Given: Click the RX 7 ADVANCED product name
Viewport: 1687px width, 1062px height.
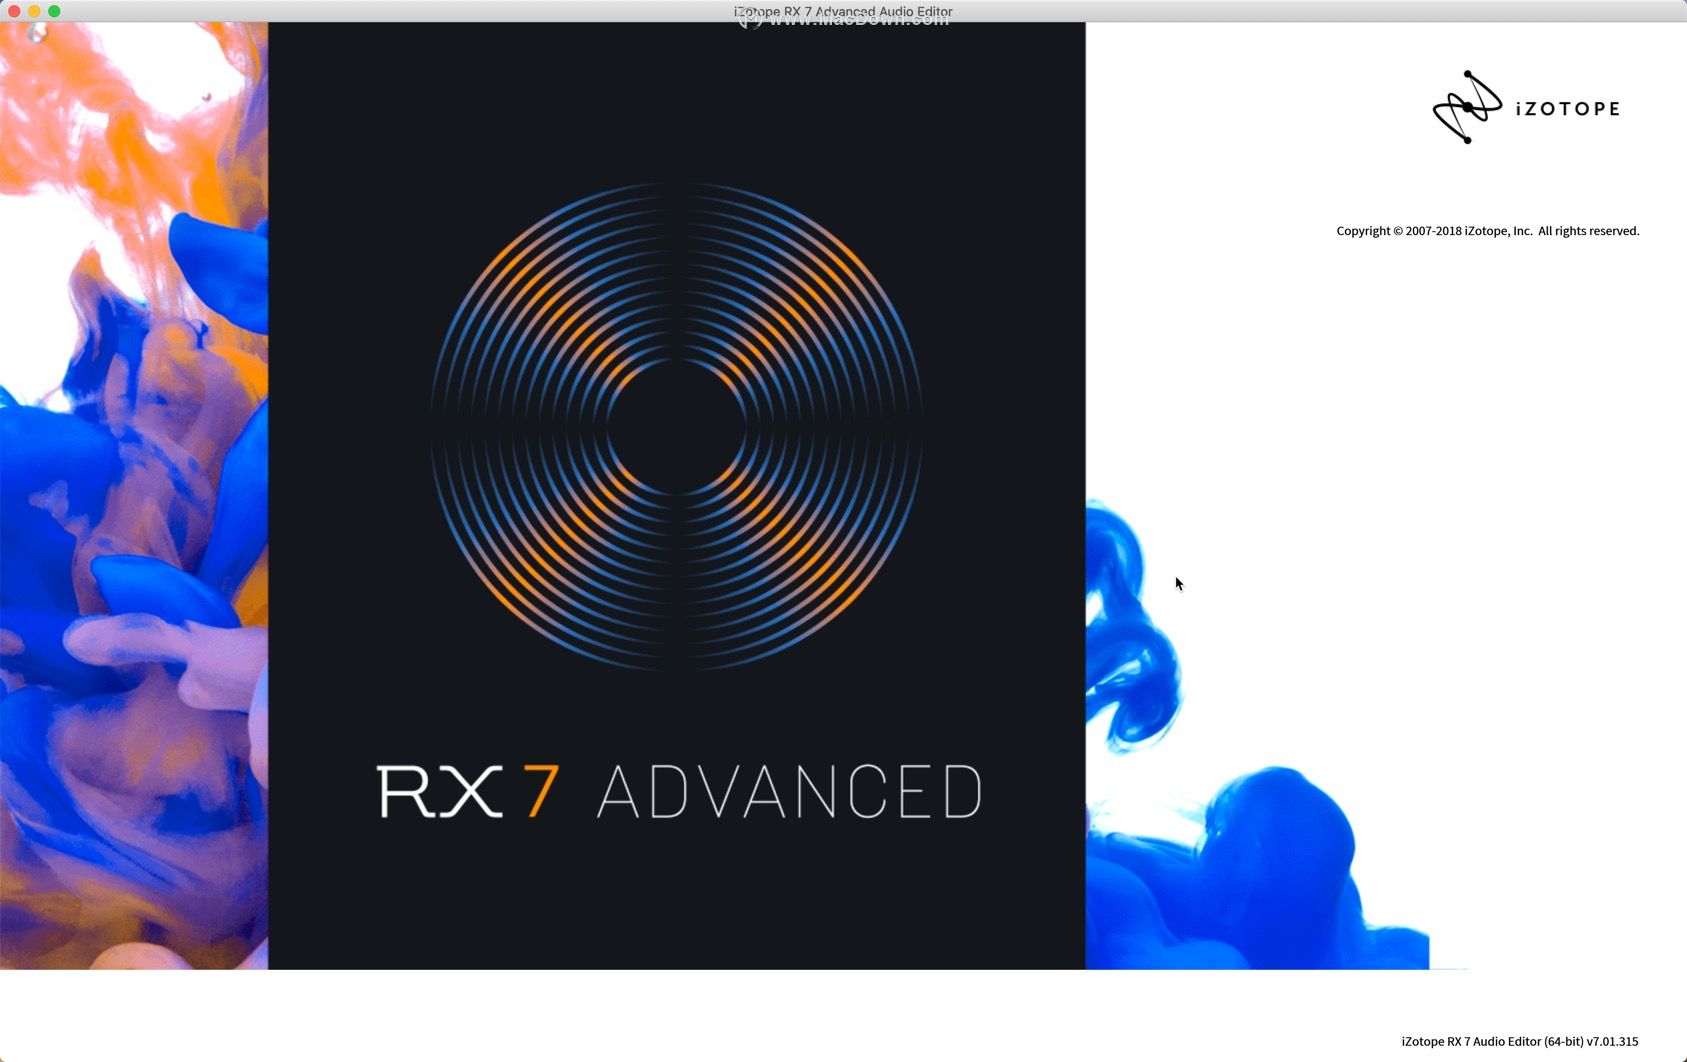Looking at the screenshot, I should 679,792.
